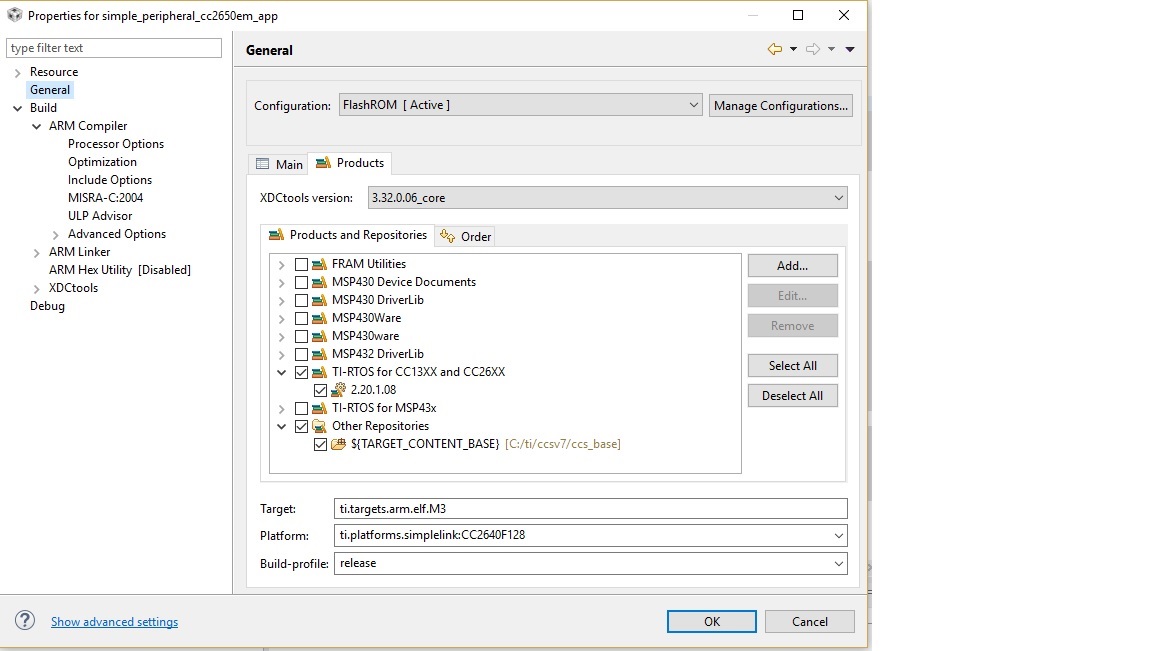Open the Configuration dropdown
Image resolution: width=1152 pixels, height=651 pixels.
(x=521, y=105)
